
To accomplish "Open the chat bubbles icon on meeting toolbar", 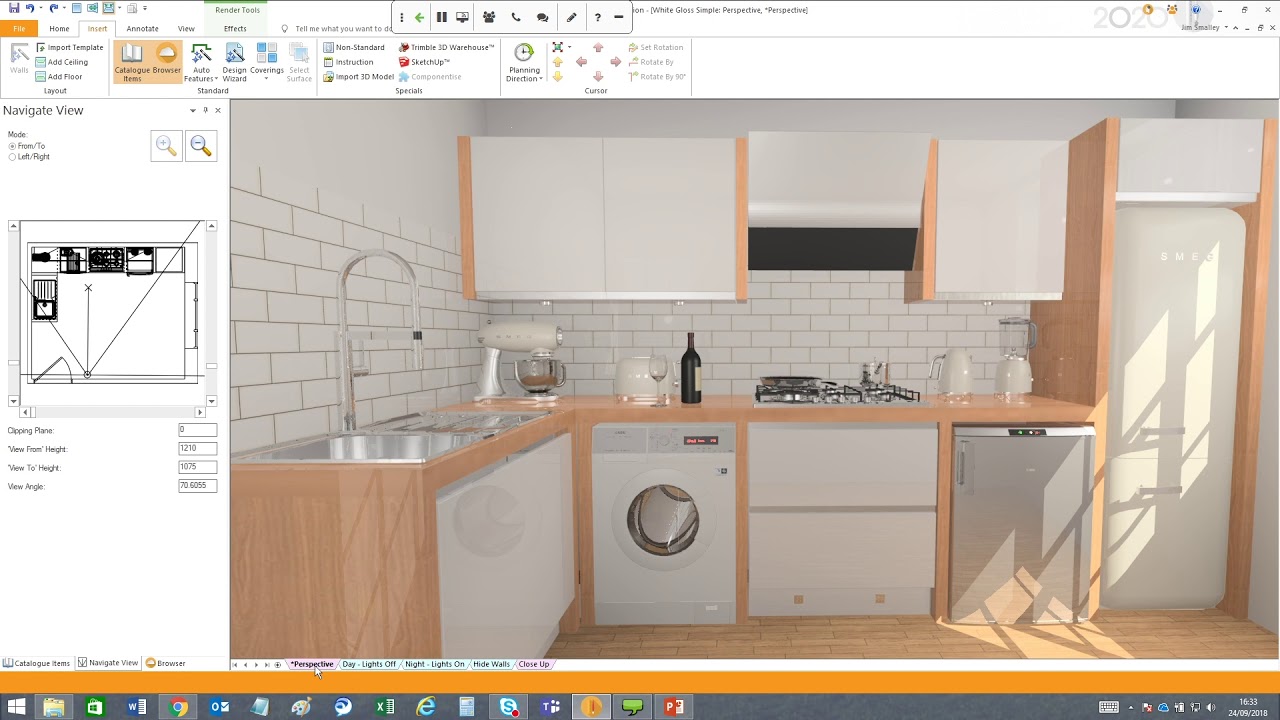I will coord(542,17).
